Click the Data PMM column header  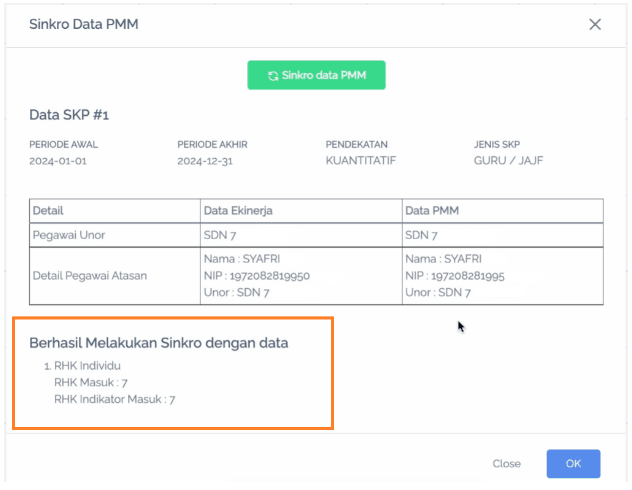pos(431,210)
